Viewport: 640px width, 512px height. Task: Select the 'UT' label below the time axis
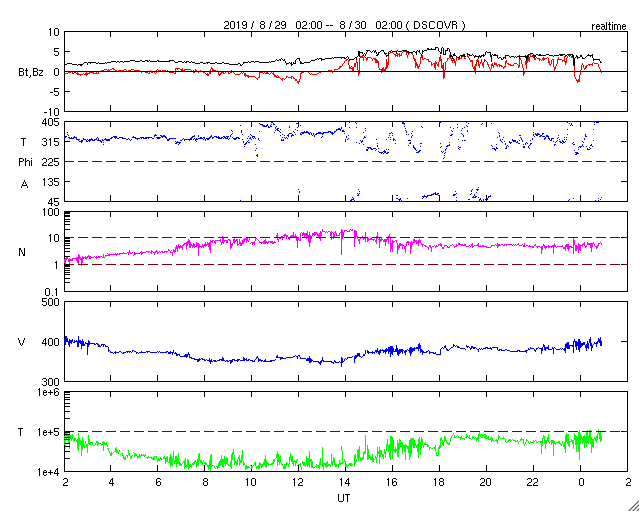344,498
